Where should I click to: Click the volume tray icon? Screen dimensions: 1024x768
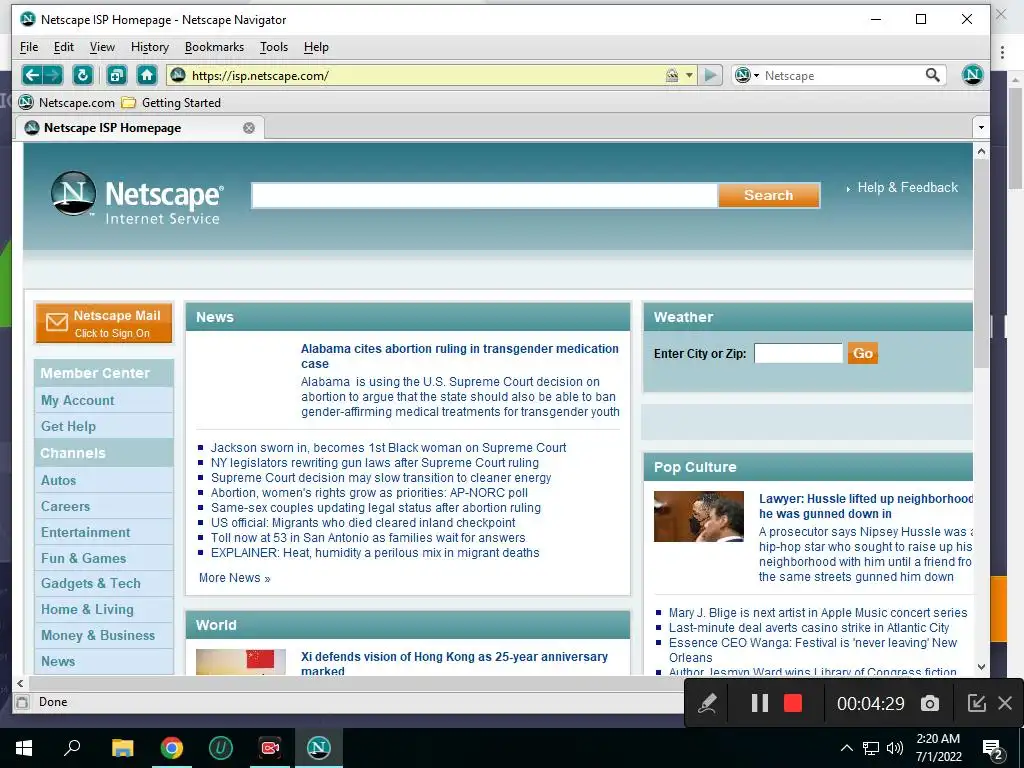coord(895,748)
